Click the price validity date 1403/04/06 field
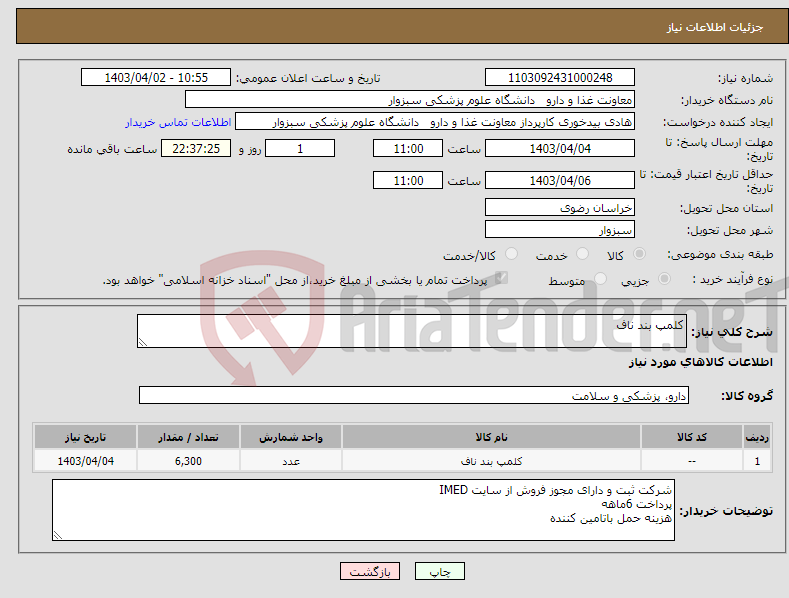 [x=560, y=180]
